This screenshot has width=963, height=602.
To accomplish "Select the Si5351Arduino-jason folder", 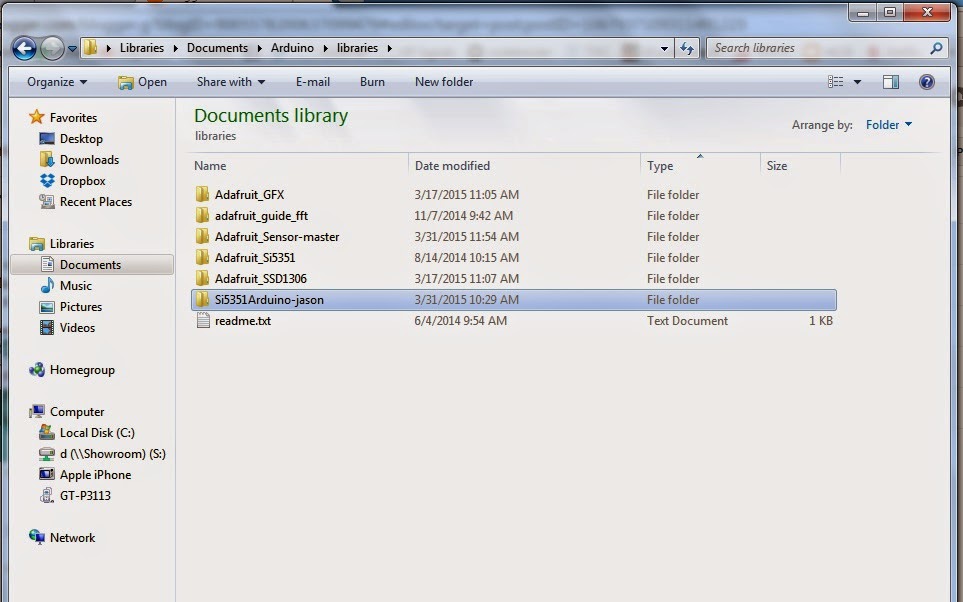I will click(x=513, y=300).
